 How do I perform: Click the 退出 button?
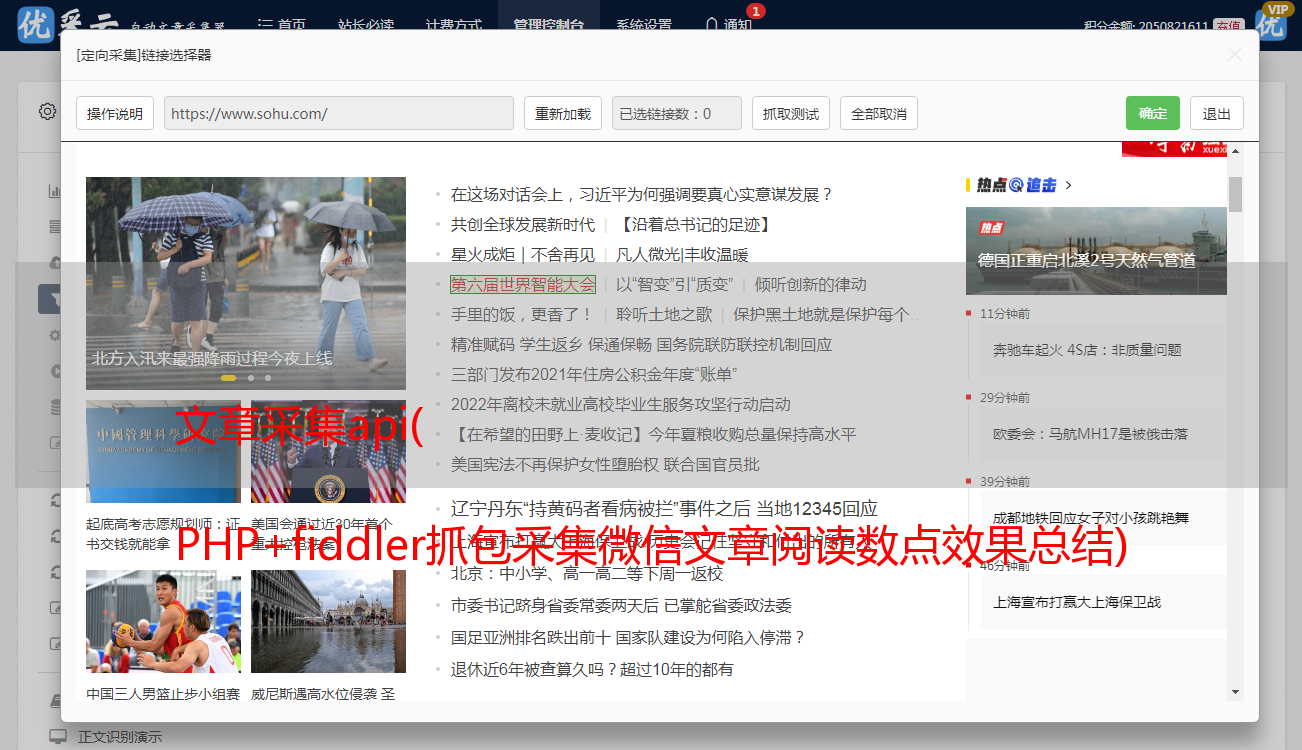1217,113
